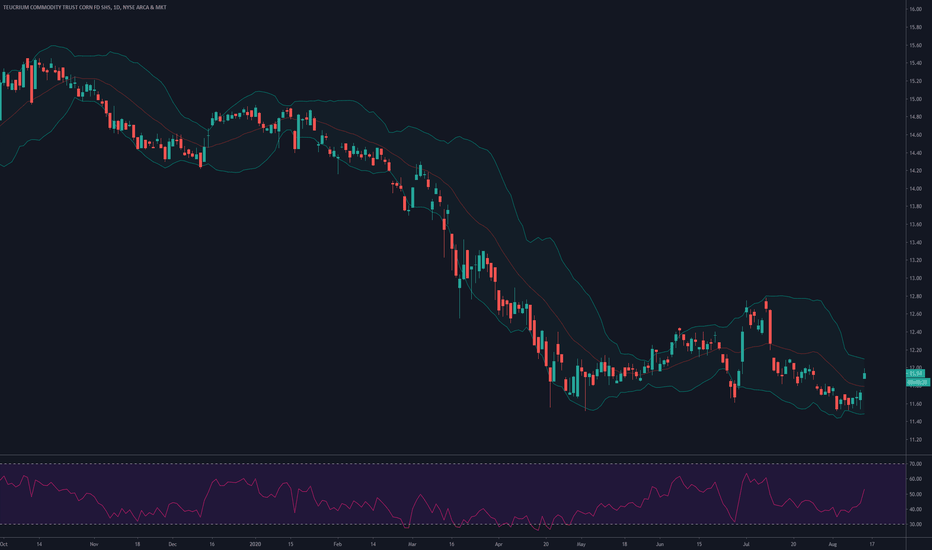This screenshot has width=932, height=550.
Task: Click the 50.00 RSI scale label
Action: 915,494
